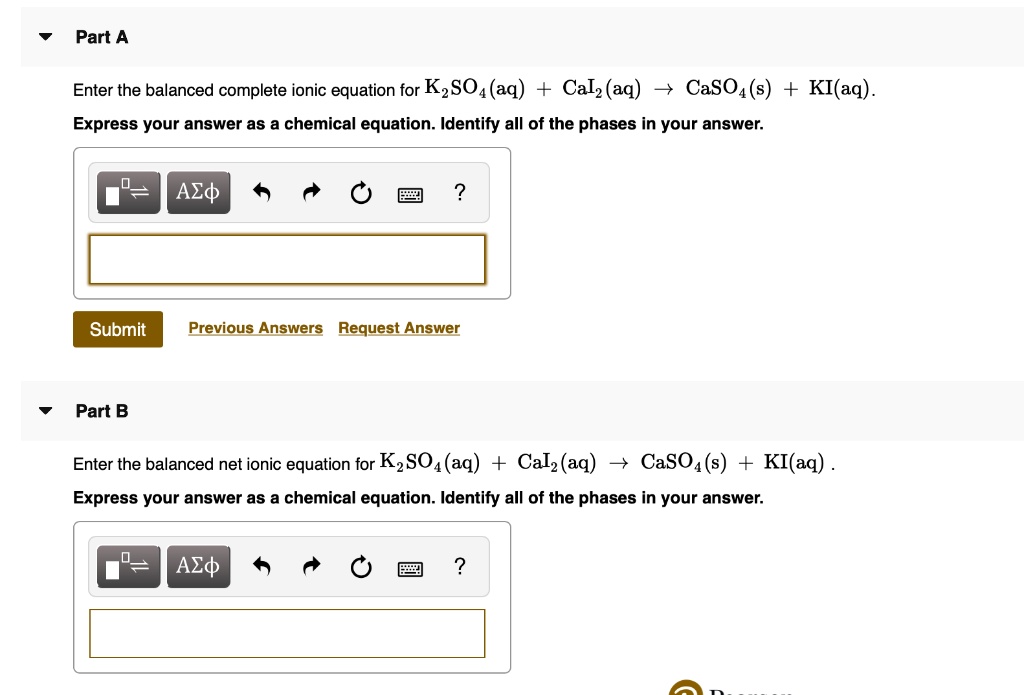
Task: Open the Greek symbols (ΑΣΦ) palette in Part A
Action: [x=197, y=192]
